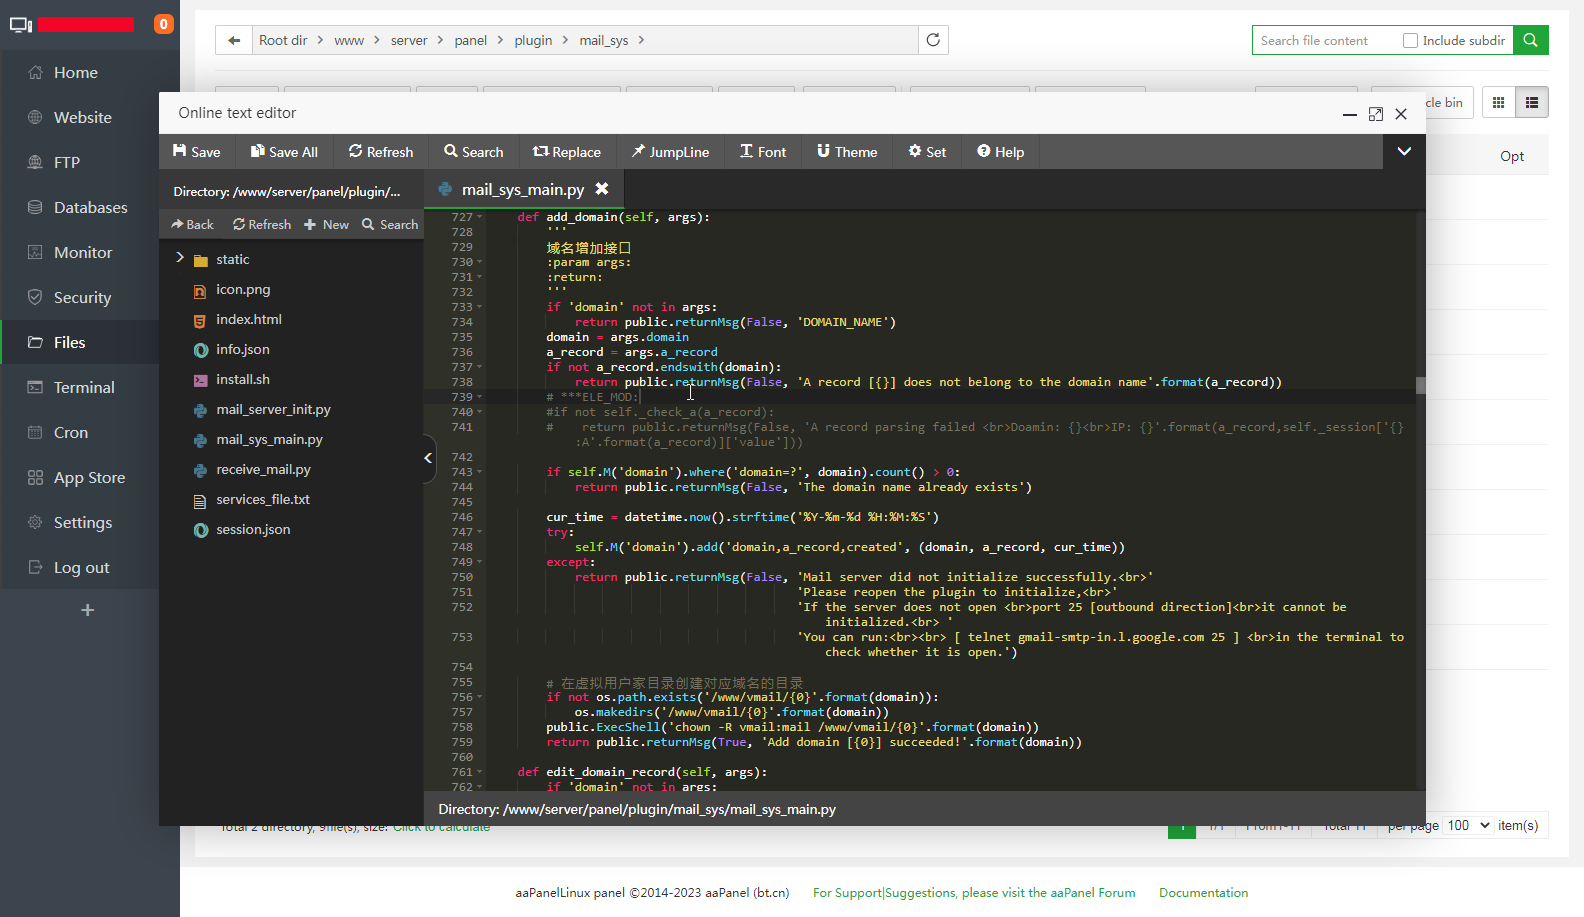Click the back arrow in path bar

(234, 40)
